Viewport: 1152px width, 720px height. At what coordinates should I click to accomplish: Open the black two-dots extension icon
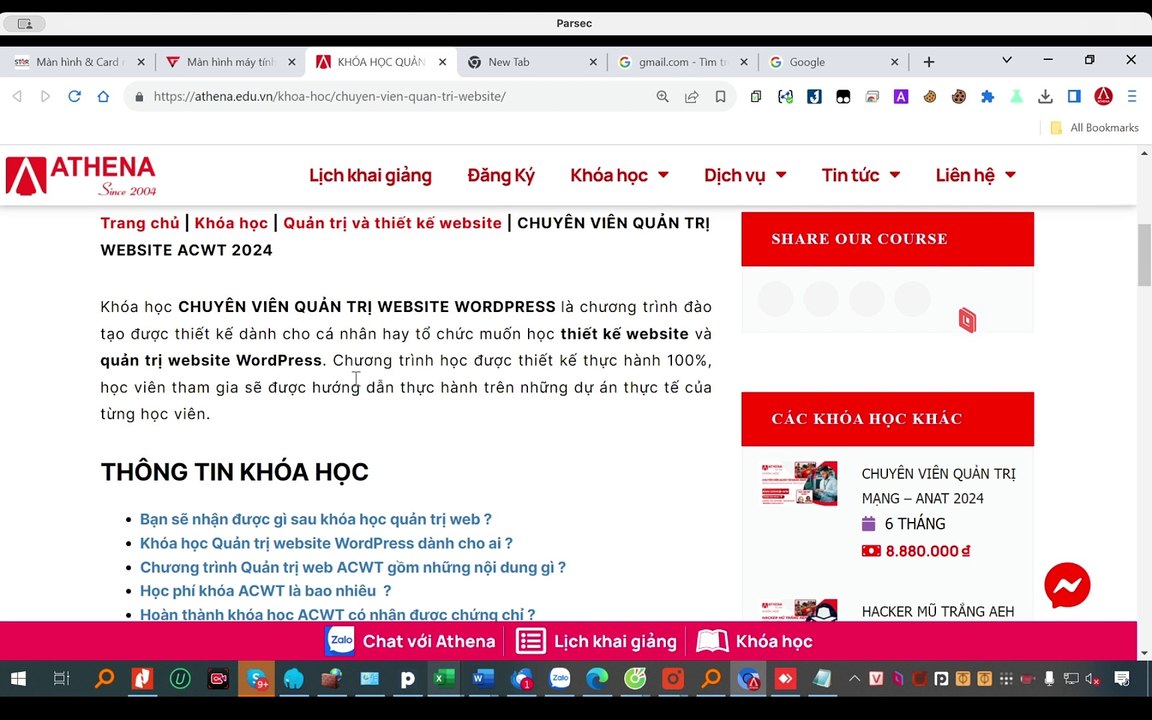[x=843, y=96]
